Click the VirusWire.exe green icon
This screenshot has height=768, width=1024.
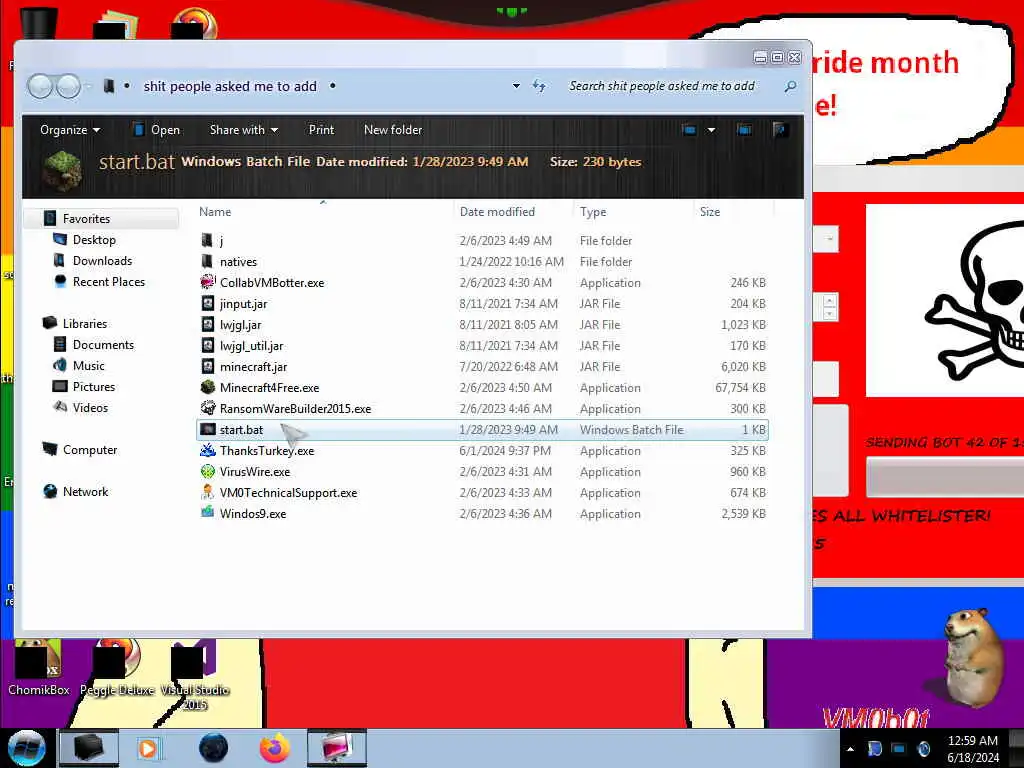pyautogui.click(x=208, y=472)
